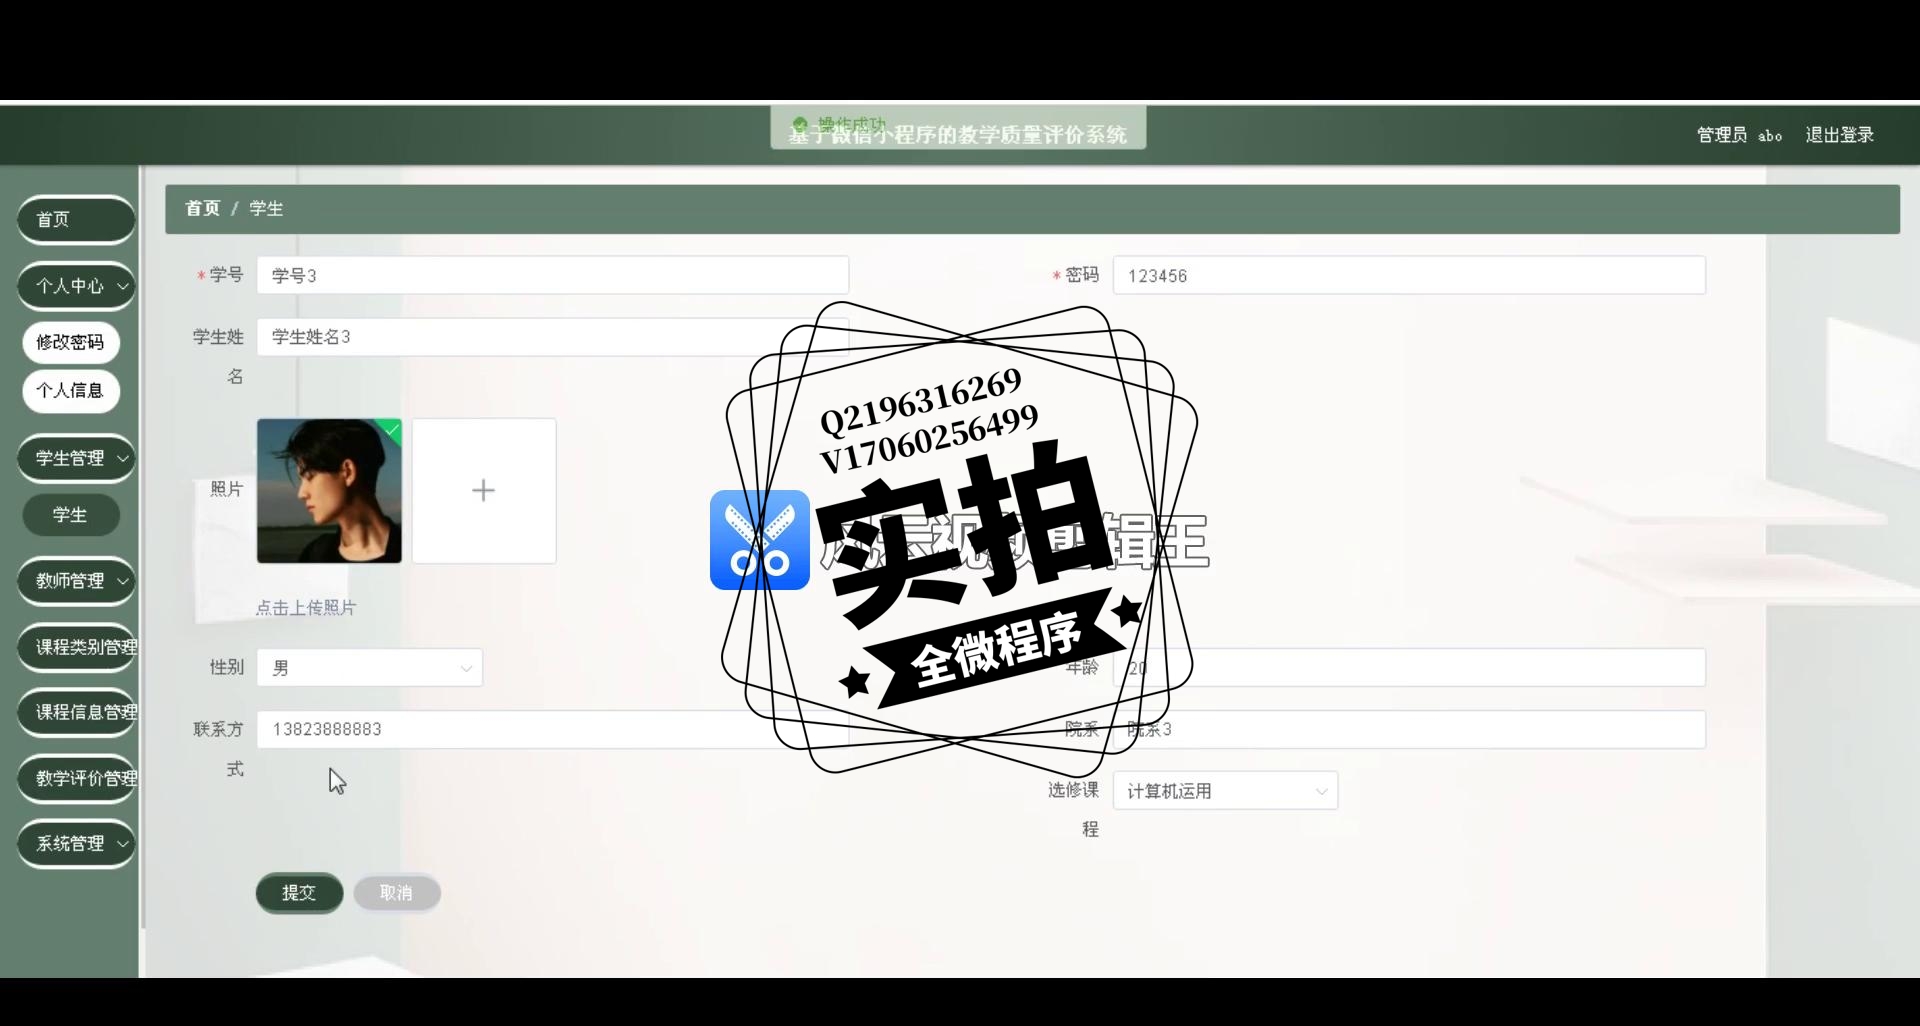This screenshot has height=1026, width=1920.
Task: Select the 学生 submenu item
Action: [70, 515]
